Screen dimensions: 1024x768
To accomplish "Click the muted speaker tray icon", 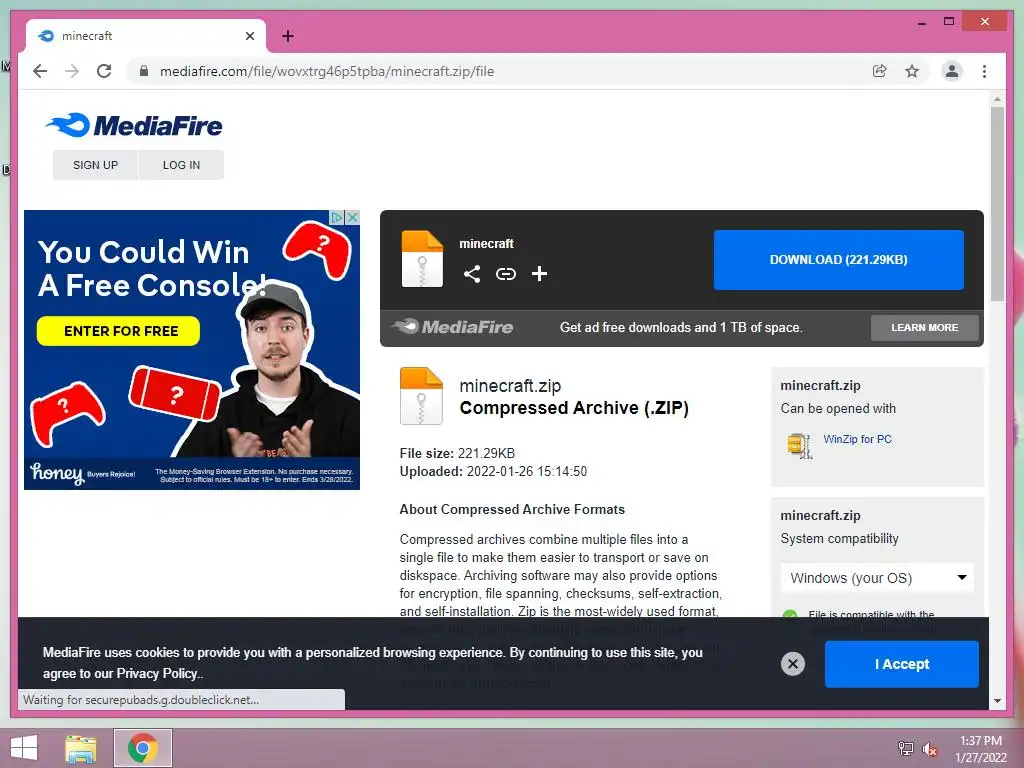I will [929, 749].
